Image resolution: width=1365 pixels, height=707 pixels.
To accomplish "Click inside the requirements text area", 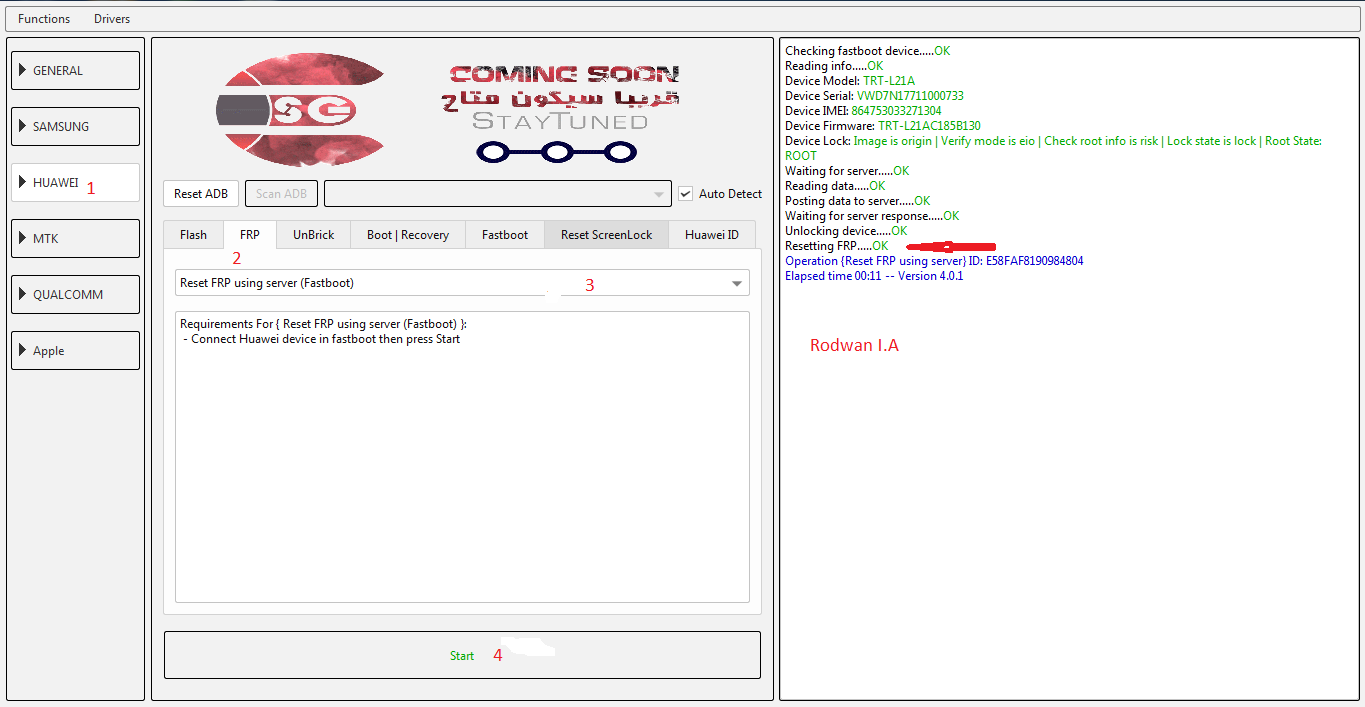I will click(x=462, y=457).
